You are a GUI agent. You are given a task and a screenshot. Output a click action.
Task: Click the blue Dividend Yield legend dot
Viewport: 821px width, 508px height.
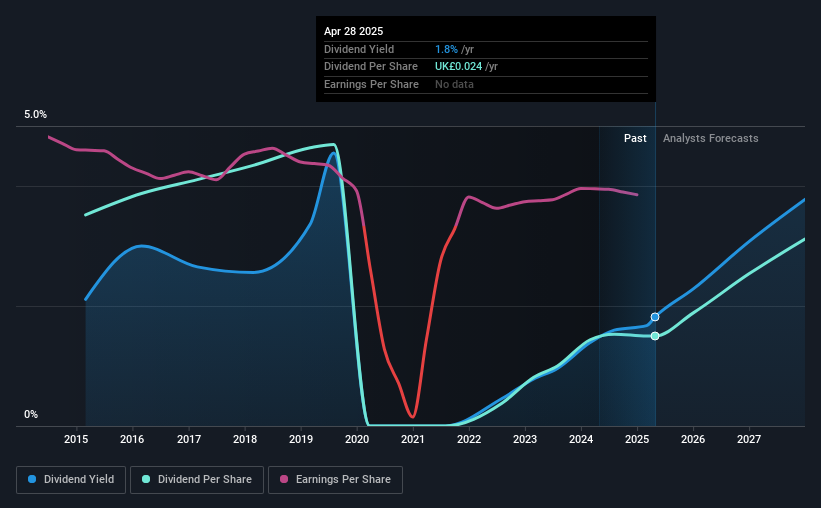(32, 479)
